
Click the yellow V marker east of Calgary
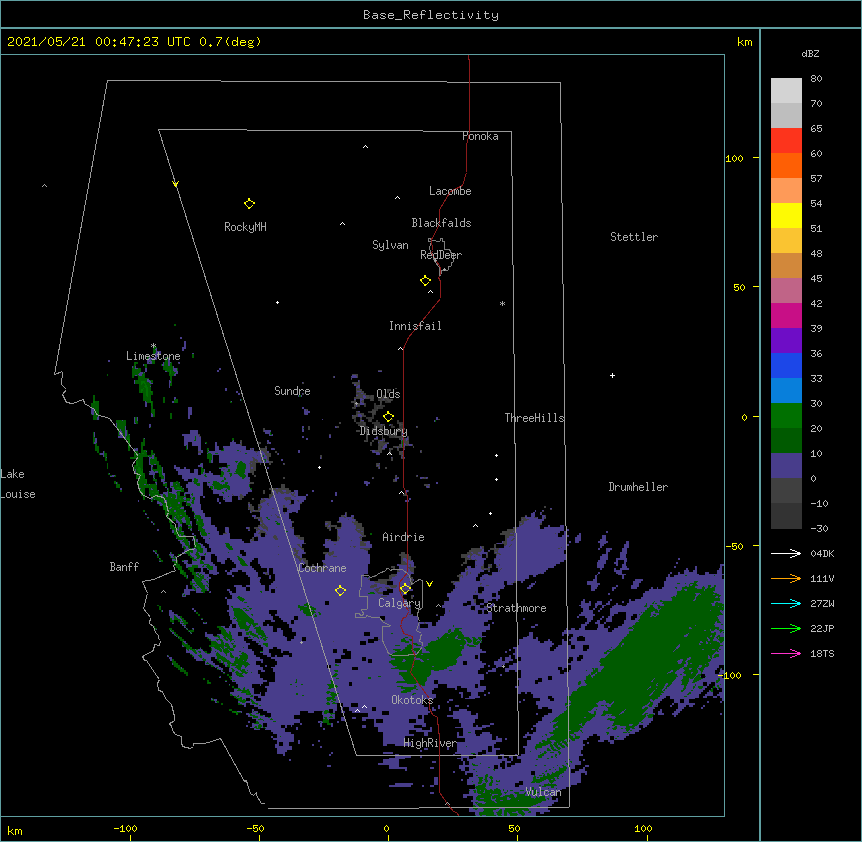click(x=429, y=584)
